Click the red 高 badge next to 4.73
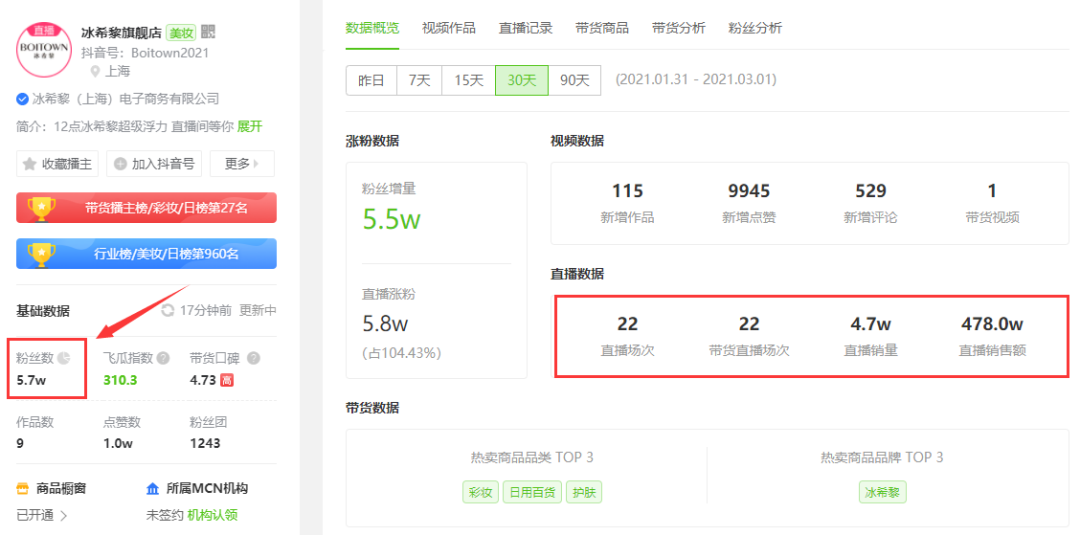 coord(227,380)
